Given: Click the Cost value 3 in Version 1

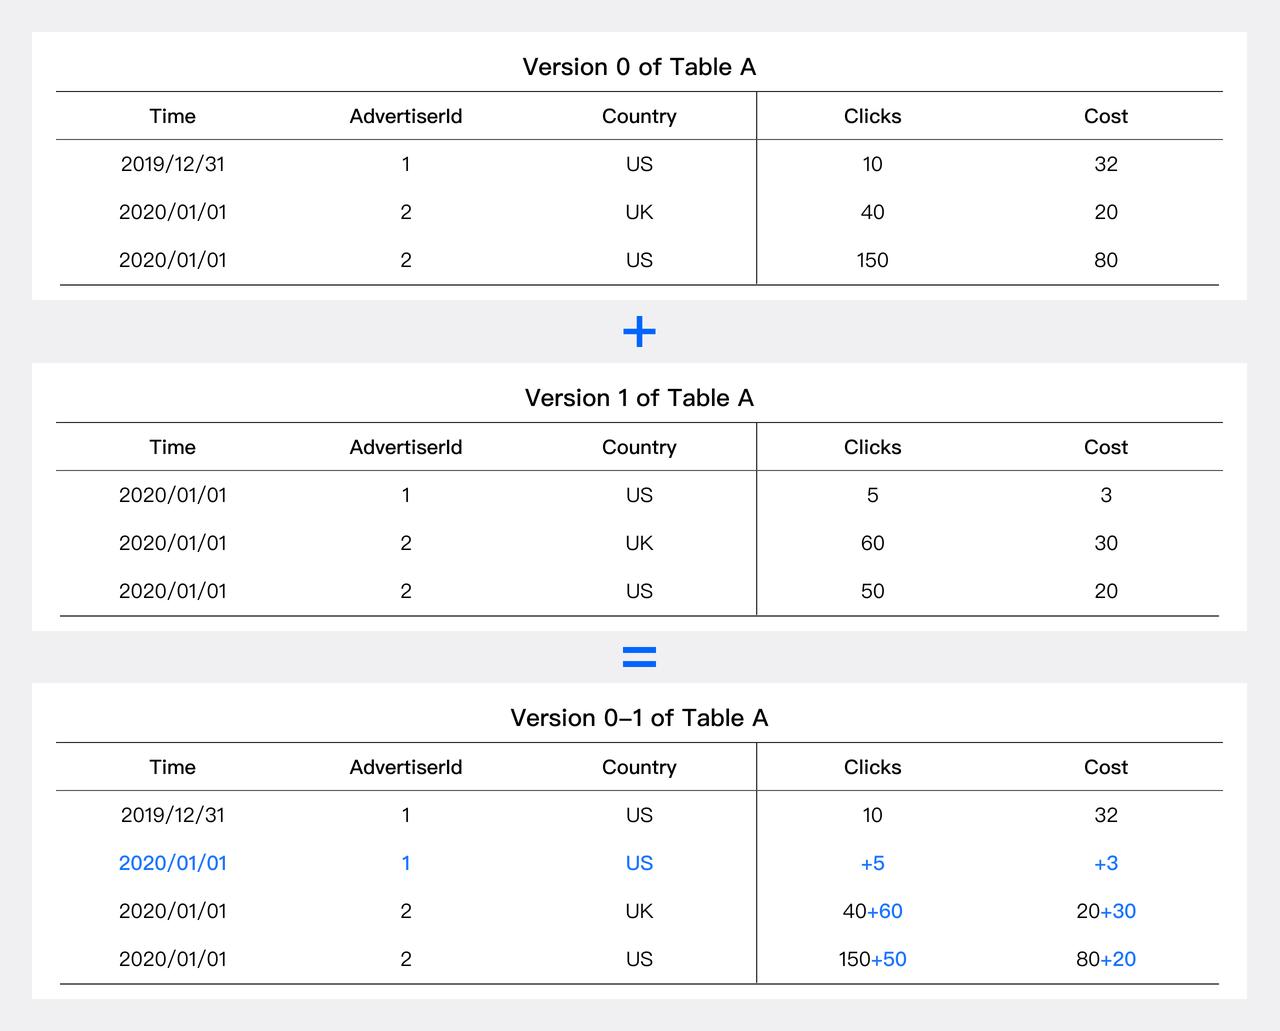Looking at the screenshot, I should [x=1105, y=495].
